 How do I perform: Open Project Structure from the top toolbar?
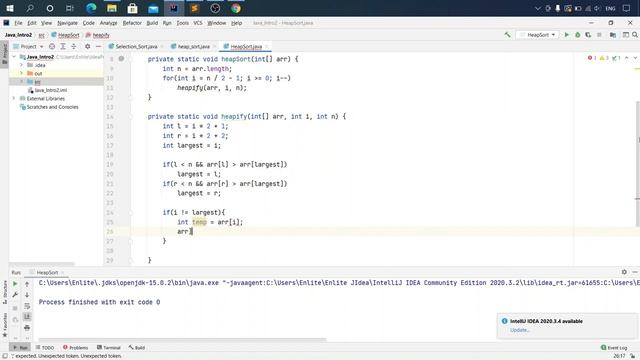pyautogui.click(x=613, y=35)
